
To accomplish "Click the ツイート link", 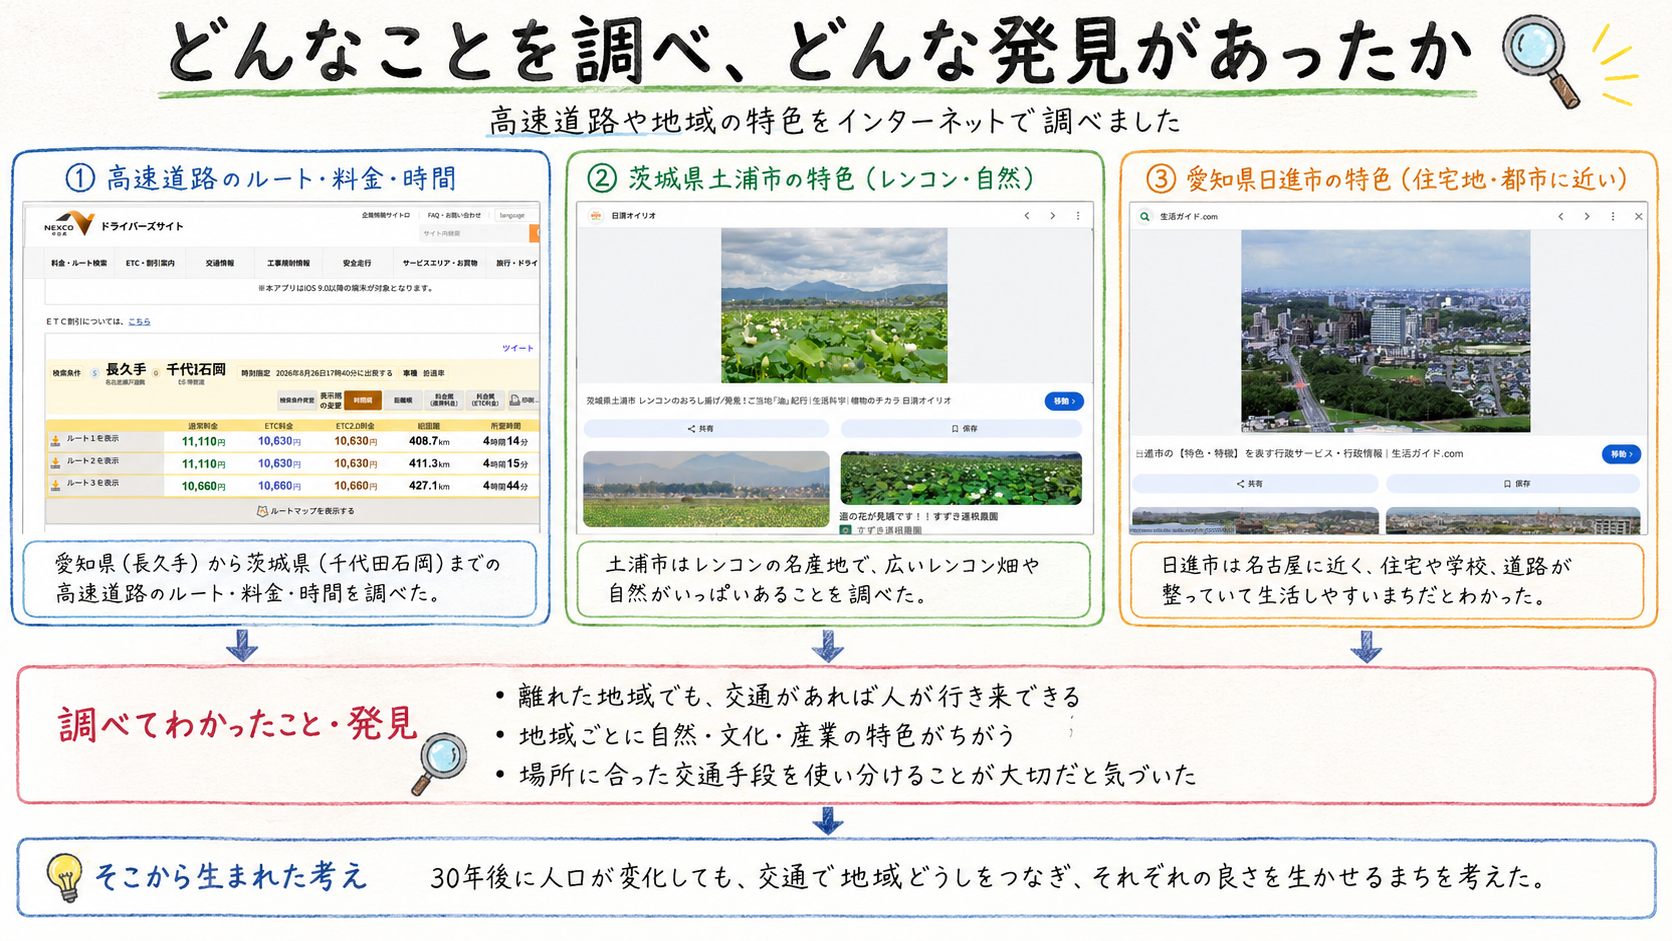I will 518,348.
